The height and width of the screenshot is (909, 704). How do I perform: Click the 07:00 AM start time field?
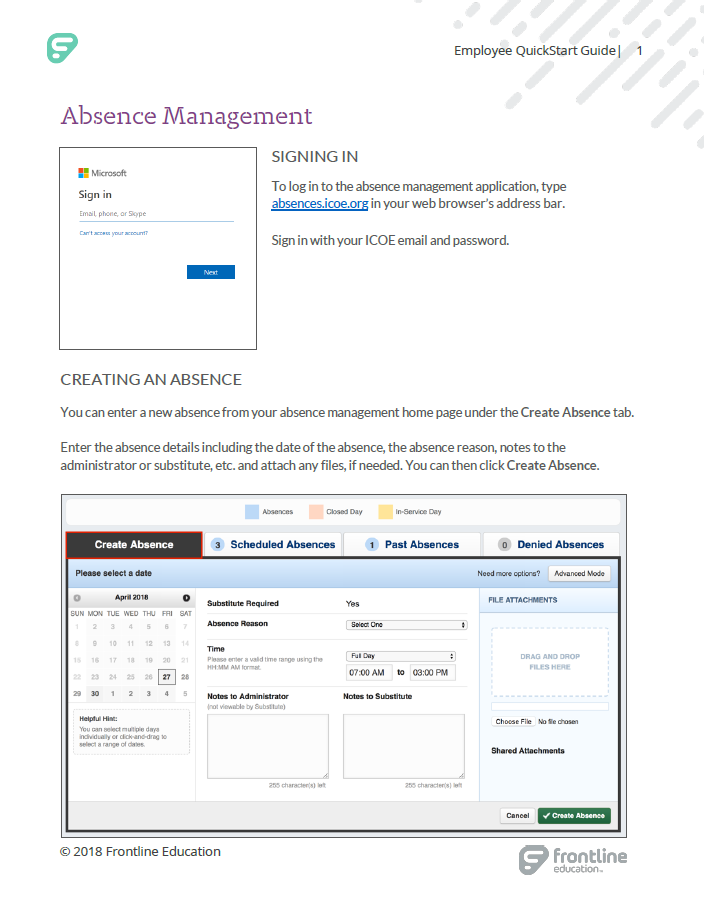click(x=368, y=672)
